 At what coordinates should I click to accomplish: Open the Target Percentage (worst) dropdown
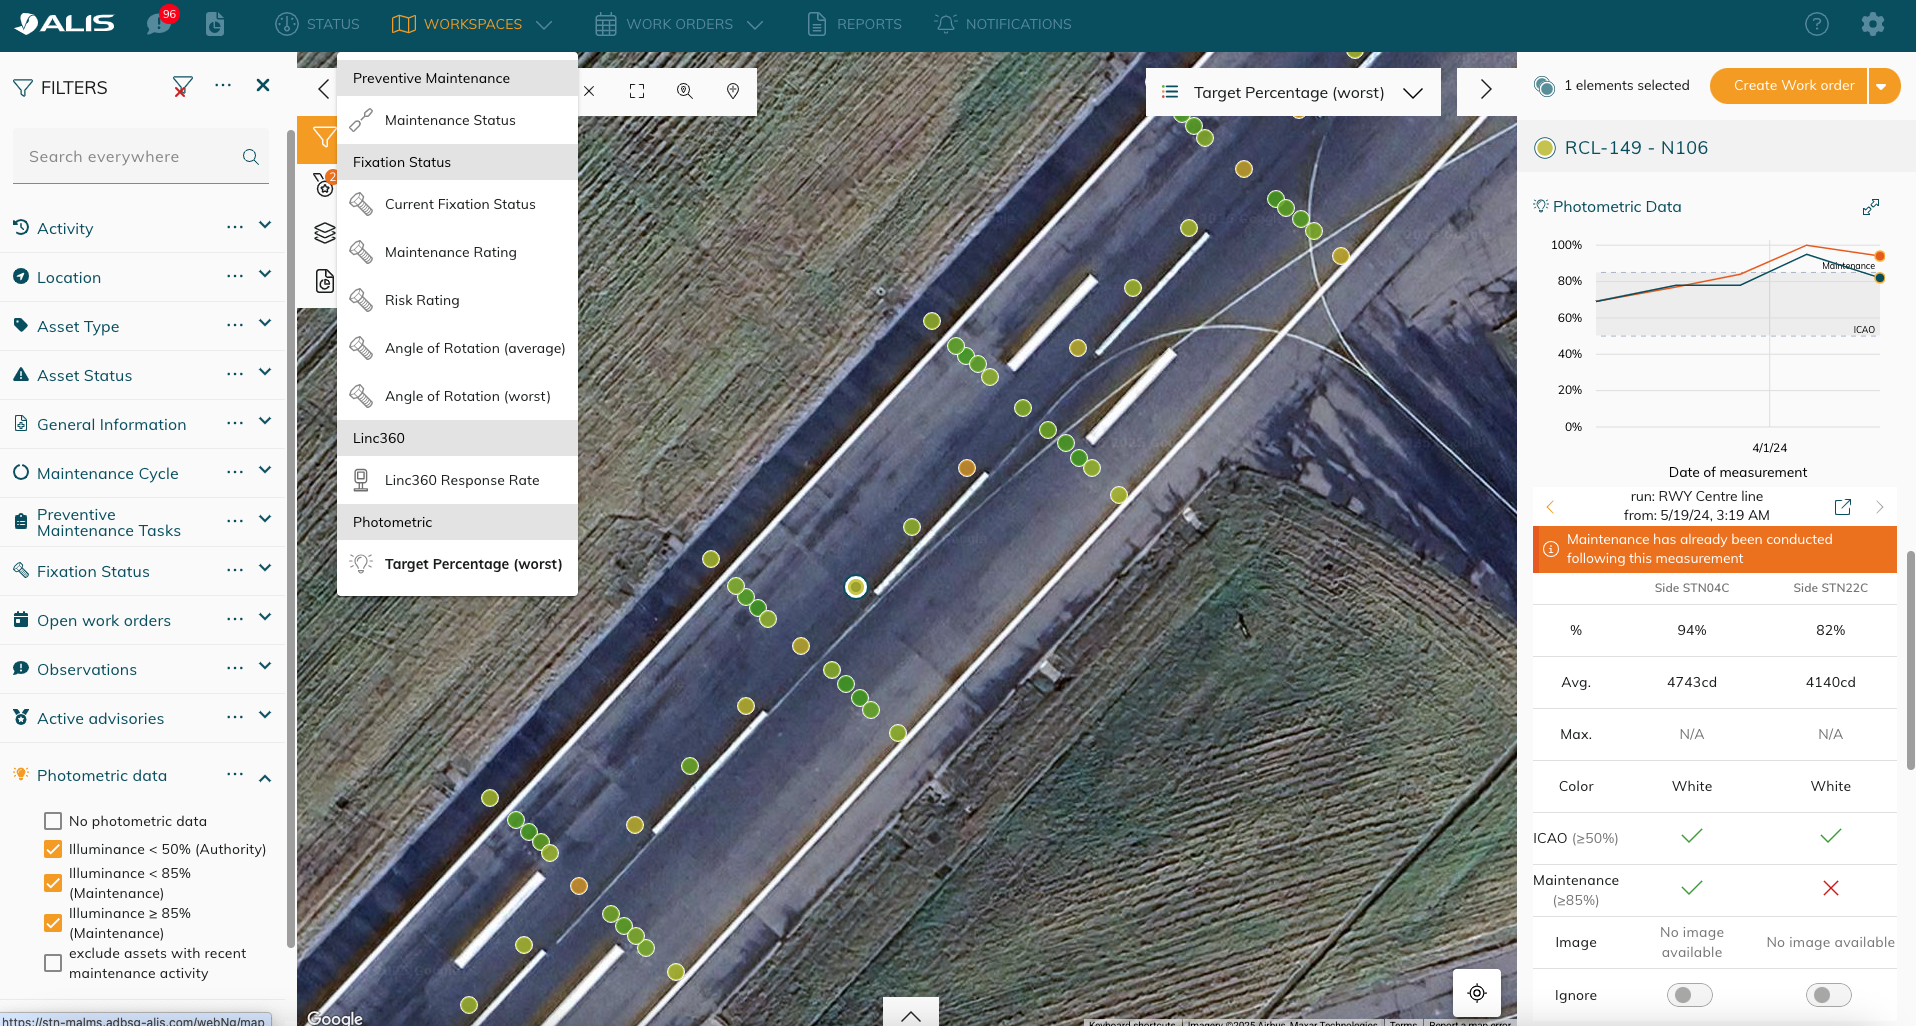tap(1292, 93)
